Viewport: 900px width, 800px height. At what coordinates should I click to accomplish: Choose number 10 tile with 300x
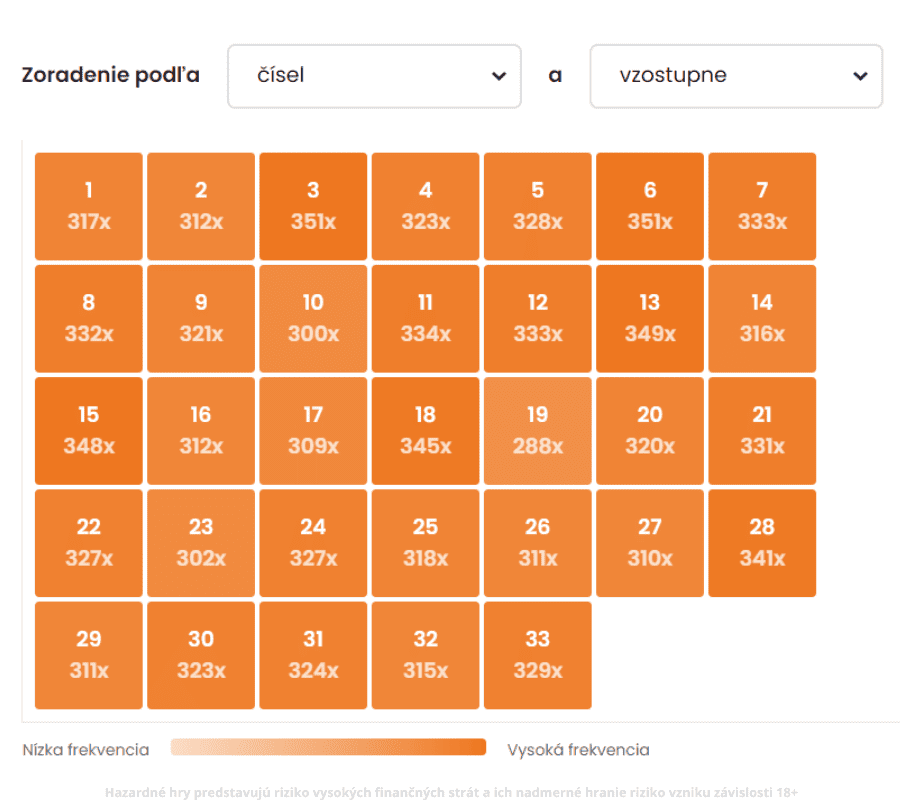pos(313,318)
